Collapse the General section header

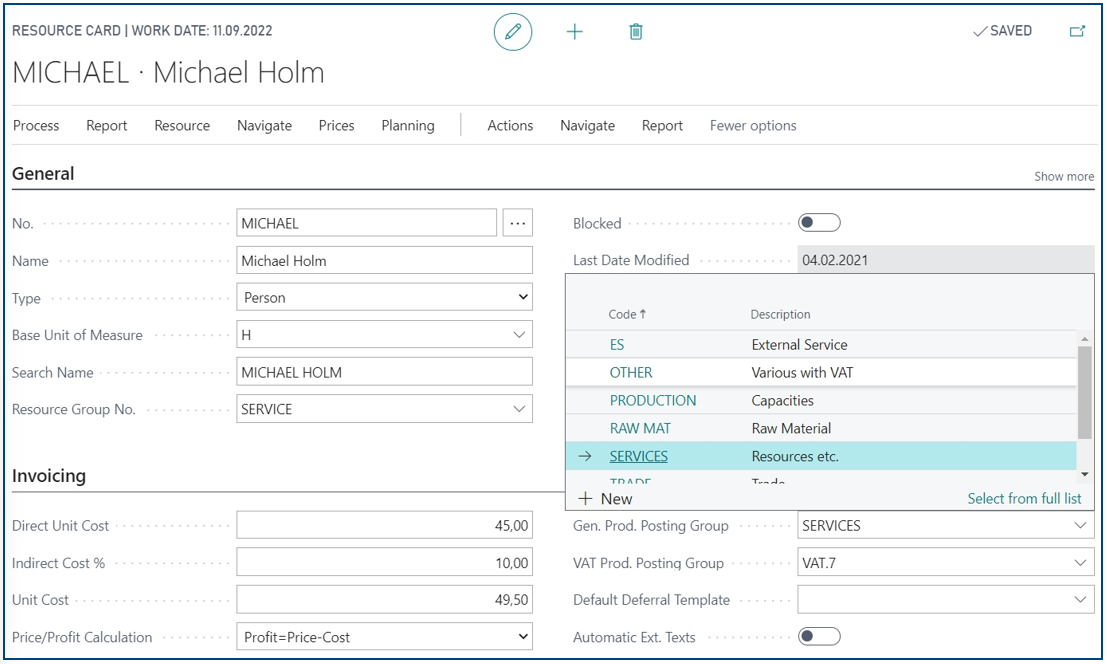pyautogui.click(x=43, y=174)
